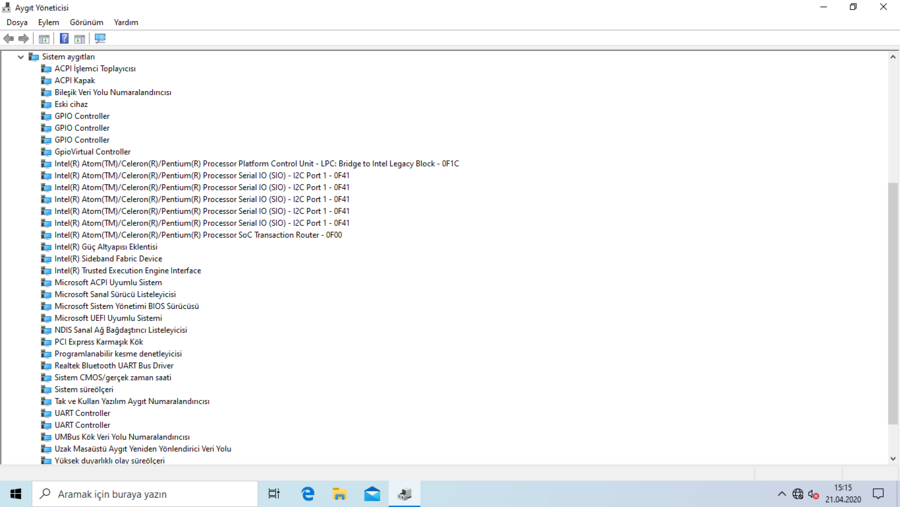Screen dimensions: 900x507
Task: Select PCI Express Karmaşık Kök
Action: (x=99, y=342)
